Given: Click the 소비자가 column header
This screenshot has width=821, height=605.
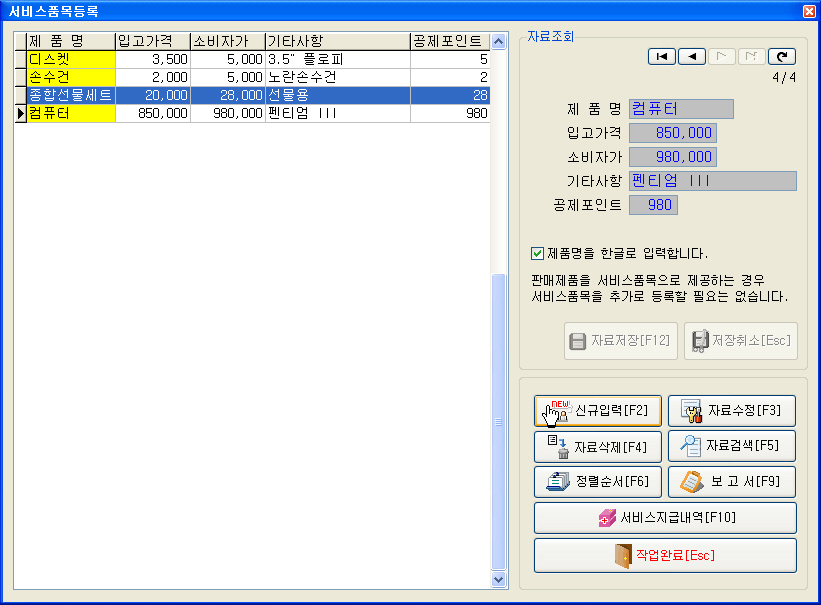Looking at the screenshot, I should pyautogui.click(x=227, y=41).
